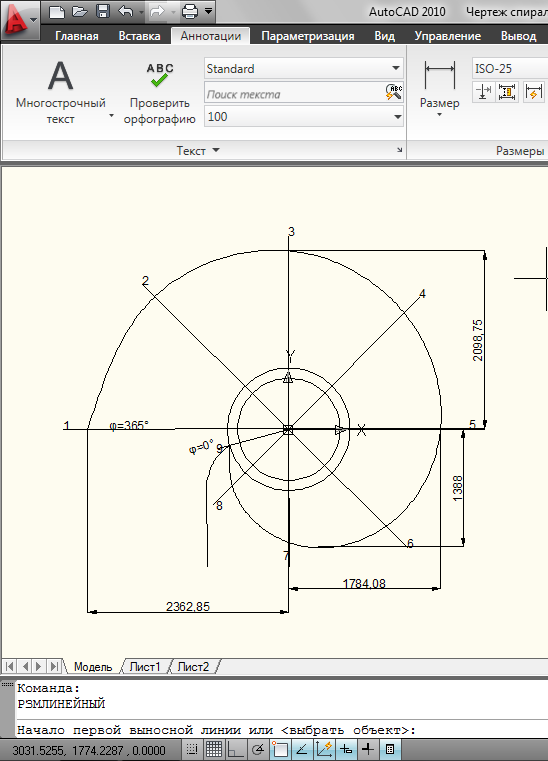Screen dimensions: 548x761
Task: Open the Undo history dropdown arrow
Action: (141, 12)
